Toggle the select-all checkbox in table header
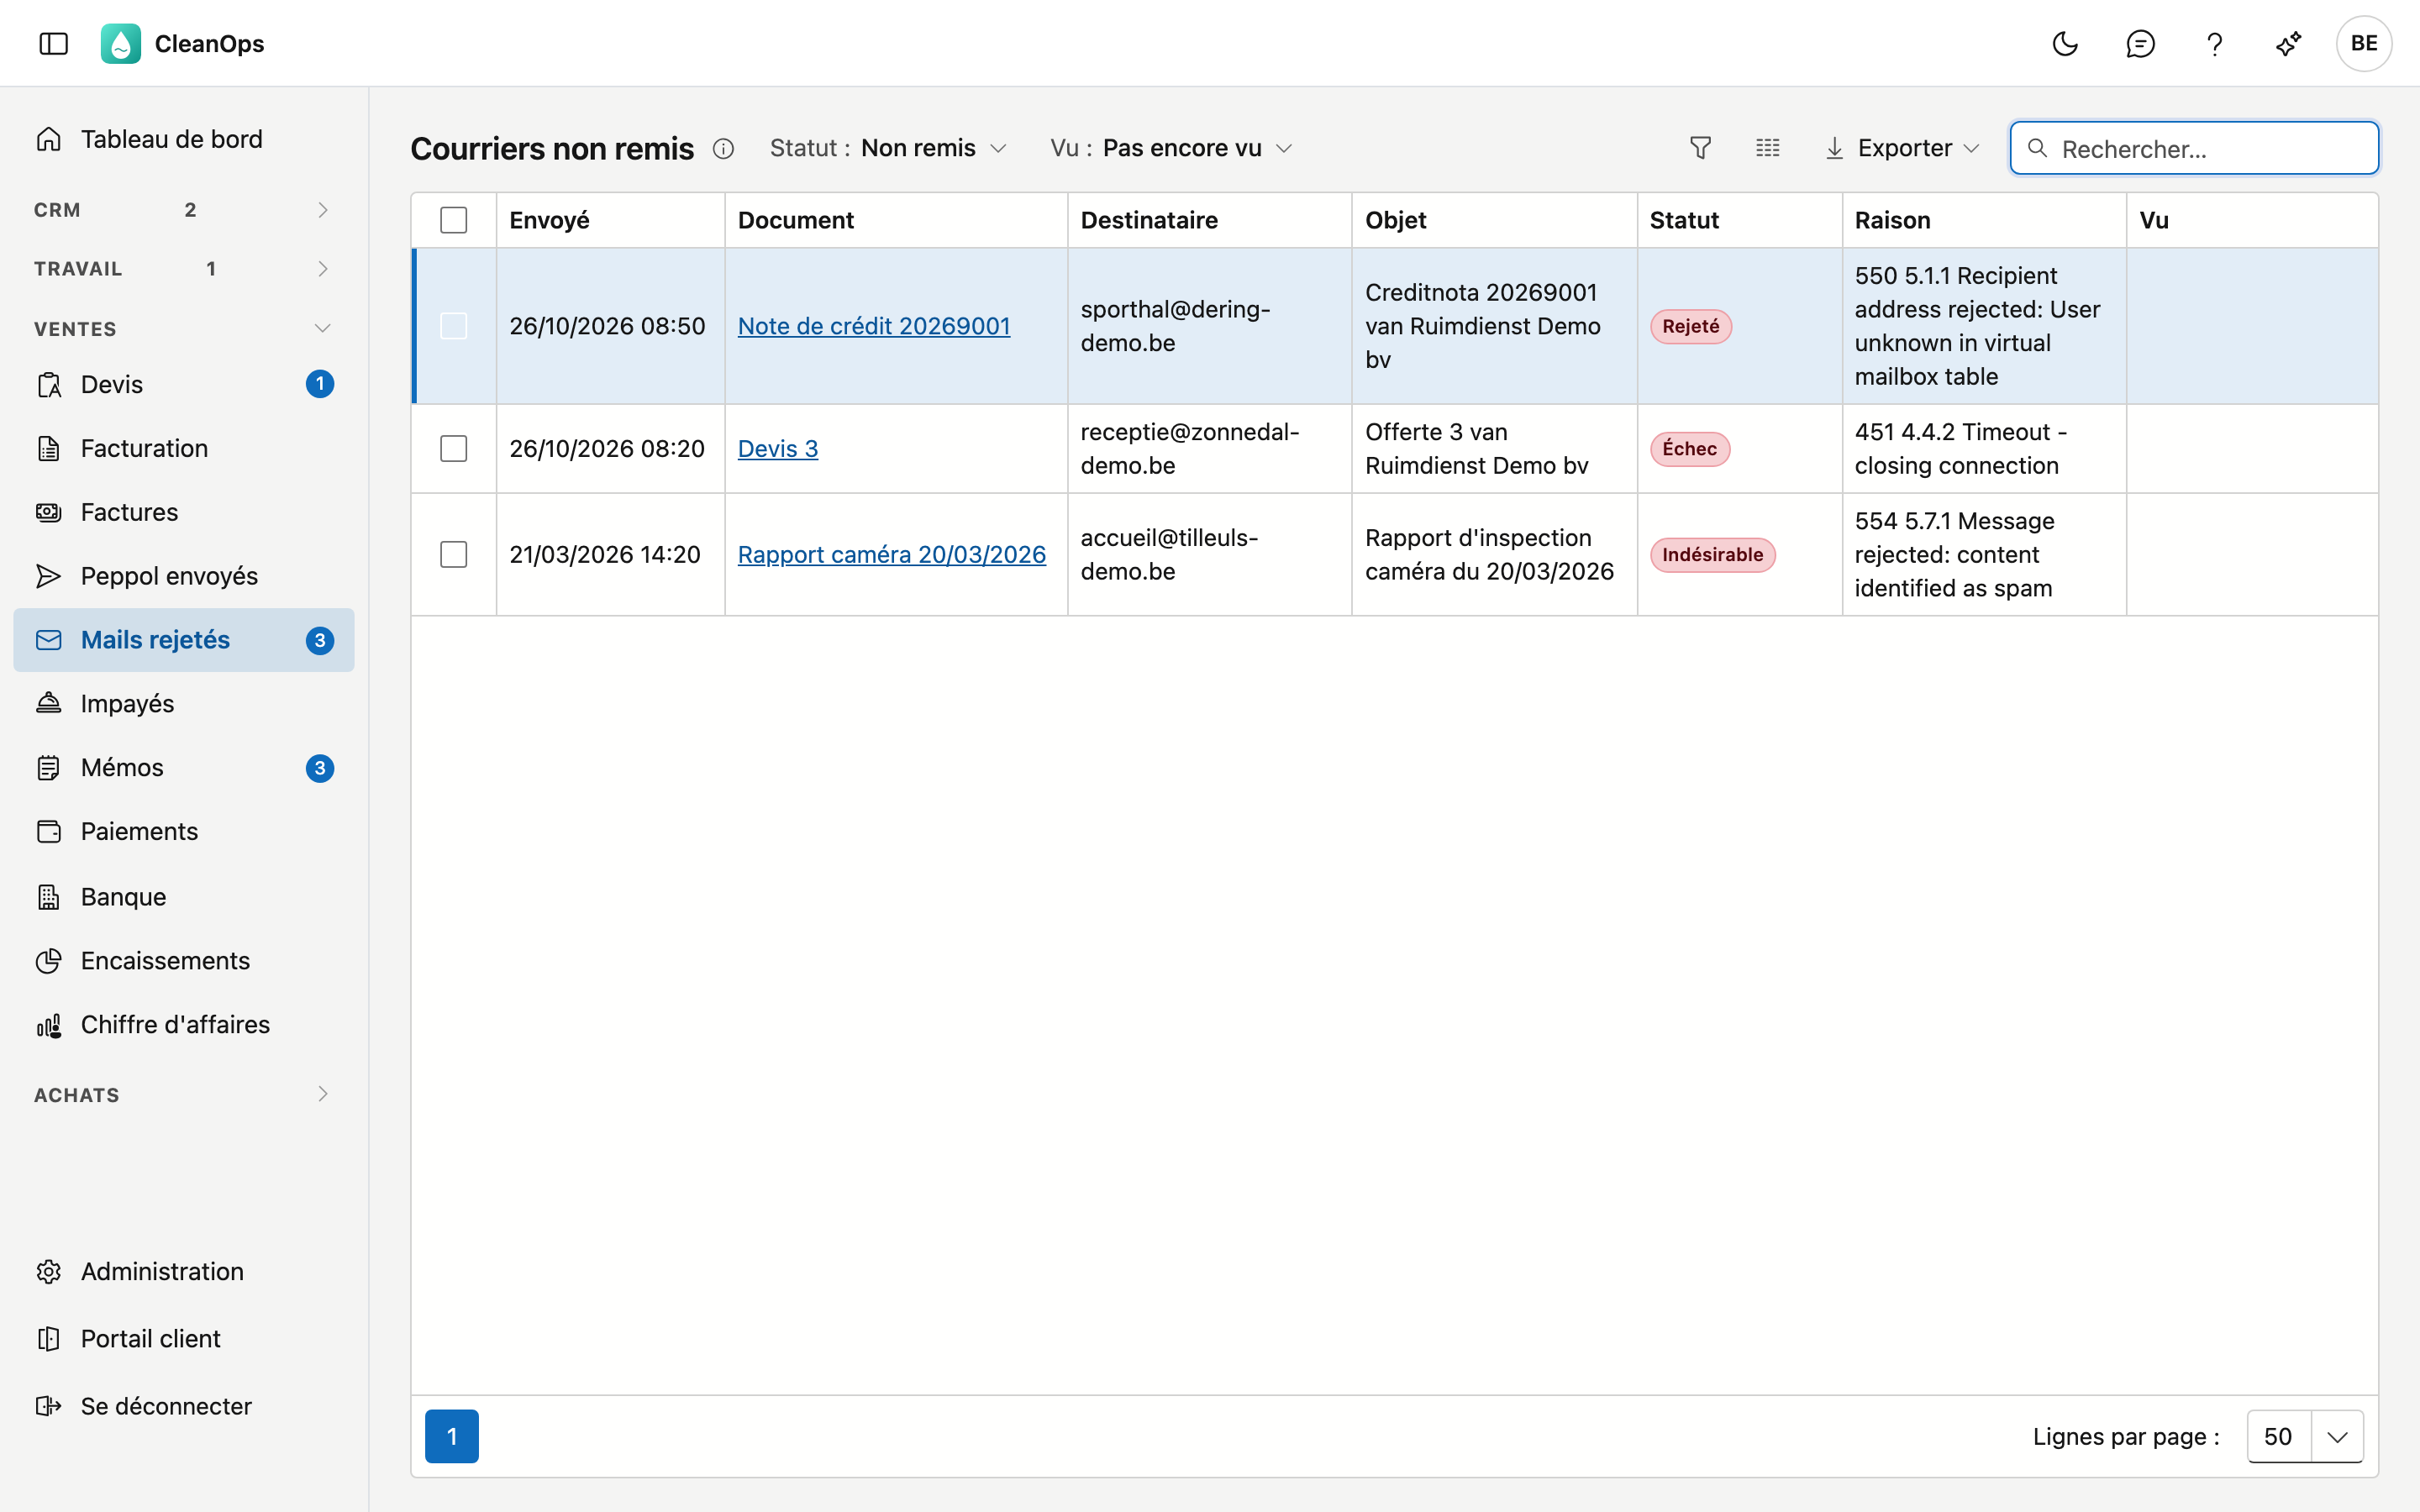 tap(454, 220)
